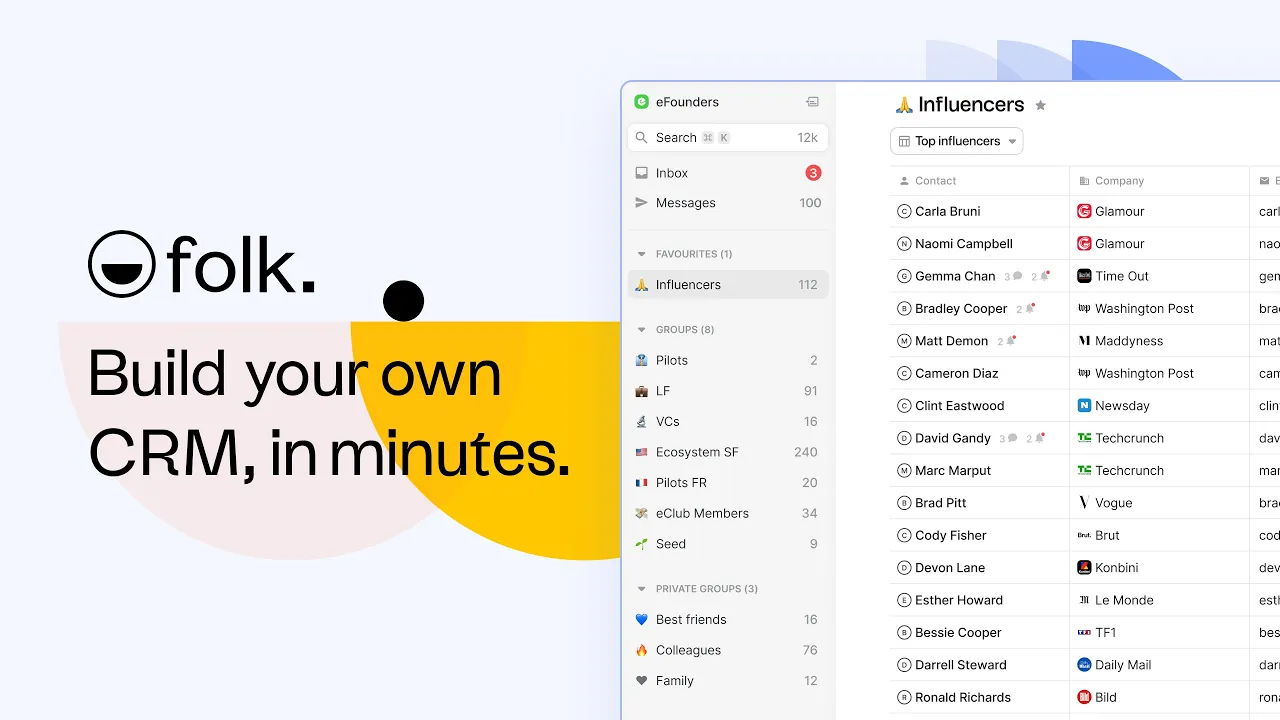Viewport: 1280px width, 720px height.
Task: Click the US flag icon for Ecosystem SF
Action: [642, 452]
